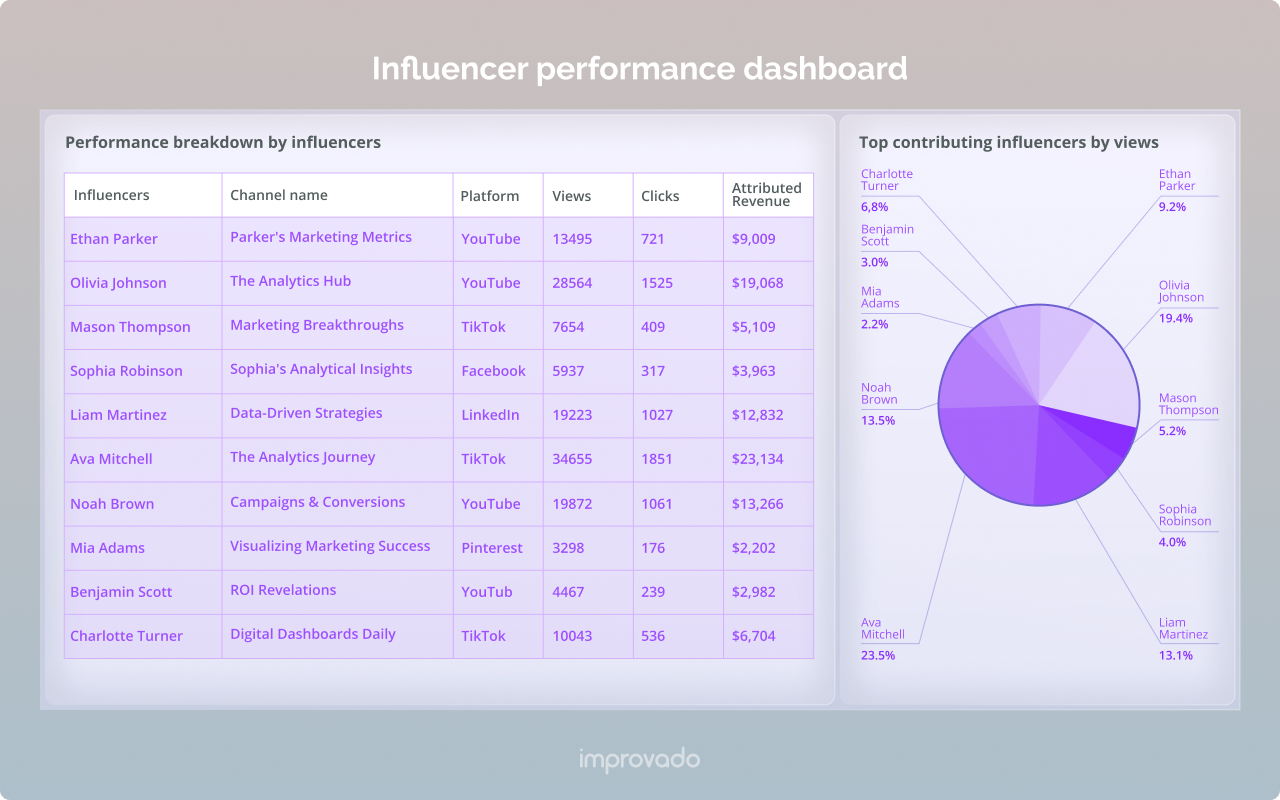Select the Views column header
The height and width of the screenshot is (800, 1280).
pos(571,196)
